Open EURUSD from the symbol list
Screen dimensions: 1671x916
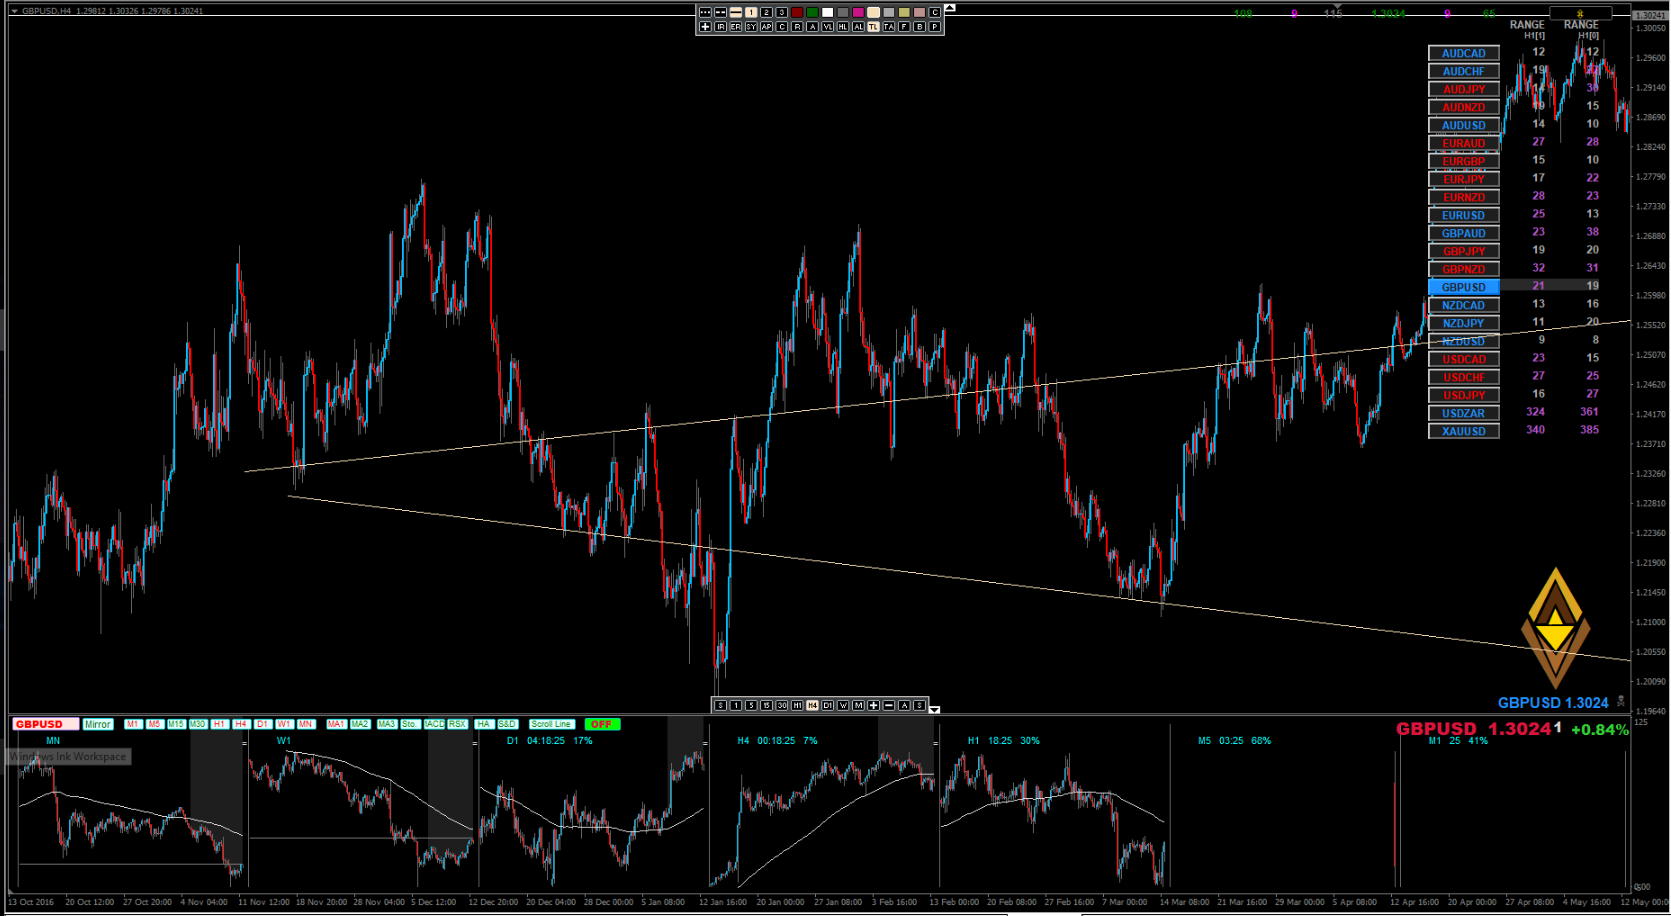pyautogui.click(x=1463, y=215)
